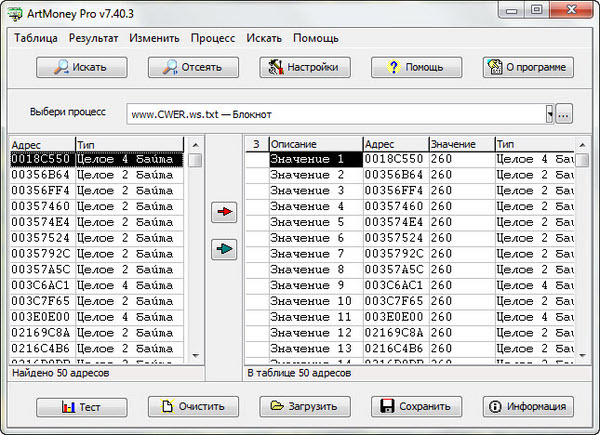The width and height of the screenshot is (600, 435).
Task: Save the table with Сохранить
Action: tap(416, 407)
